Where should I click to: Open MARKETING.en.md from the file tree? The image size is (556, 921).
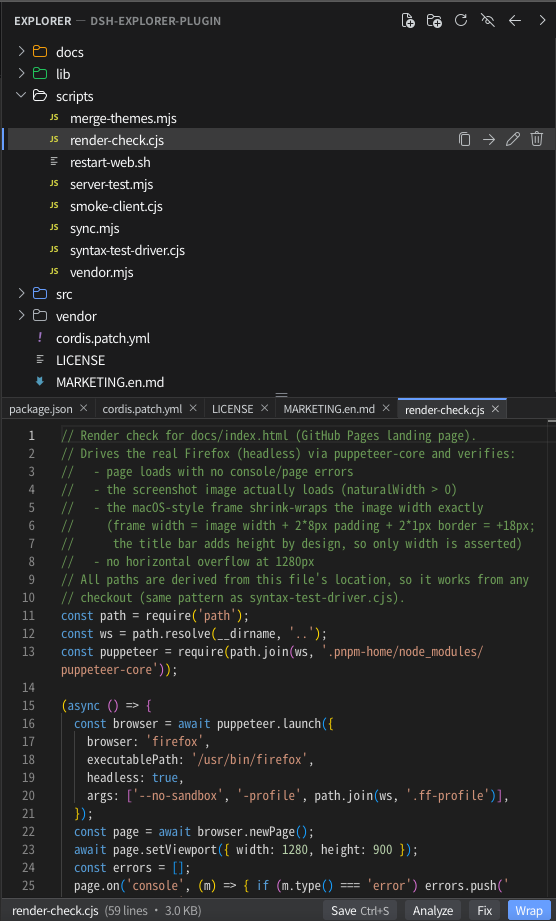pos(110,382)
